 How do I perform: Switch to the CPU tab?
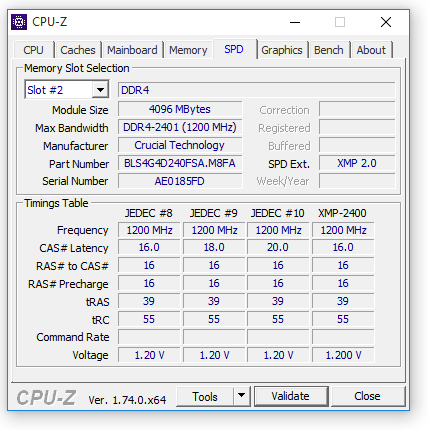click(33, 50)
